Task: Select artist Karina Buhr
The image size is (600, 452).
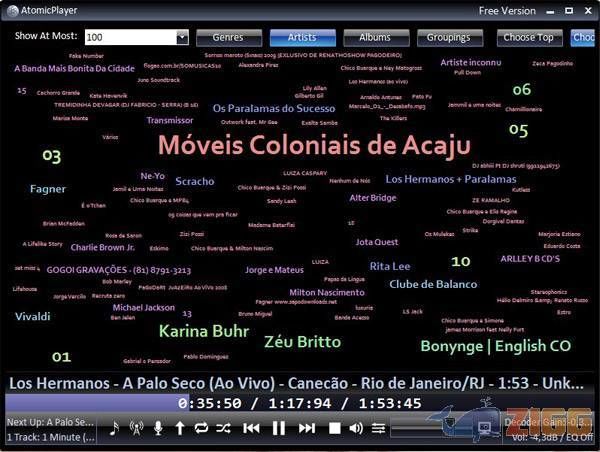Action: 204,331
